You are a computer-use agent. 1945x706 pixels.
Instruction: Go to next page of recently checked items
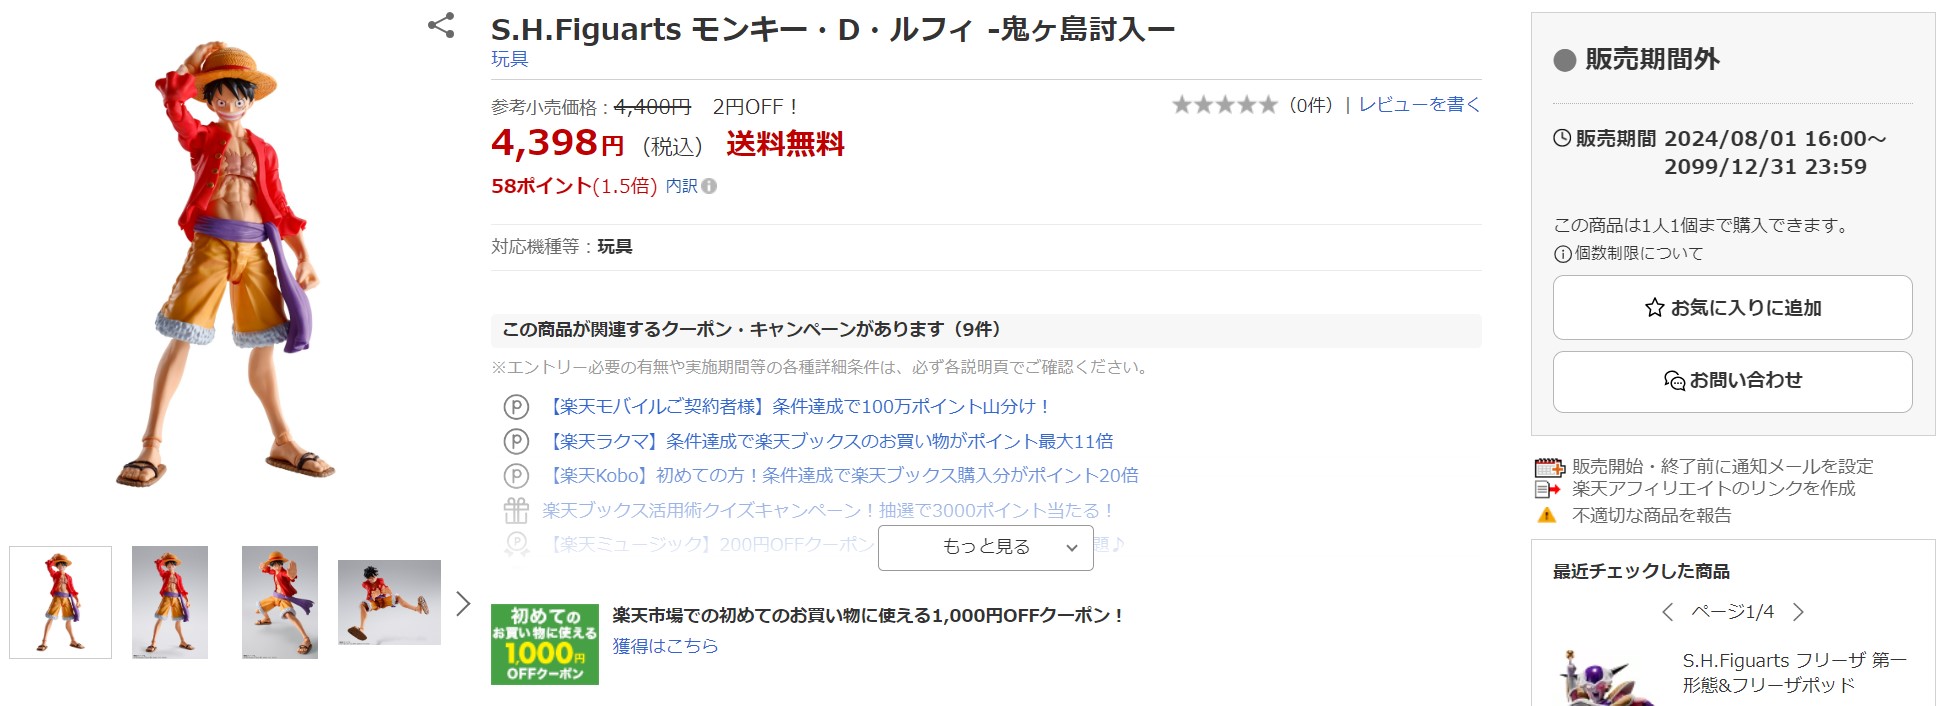1798,612
